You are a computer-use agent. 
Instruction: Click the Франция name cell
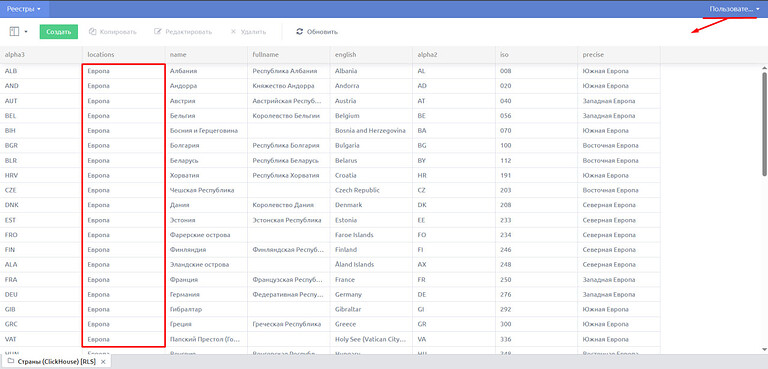206,279
